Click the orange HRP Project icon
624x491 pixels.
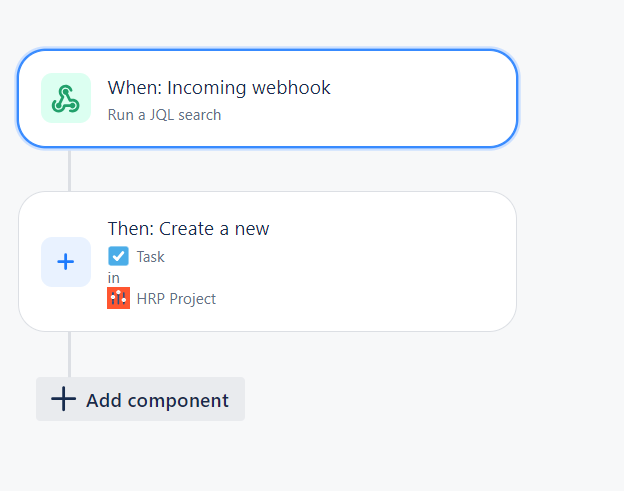(x=118, y=298)
